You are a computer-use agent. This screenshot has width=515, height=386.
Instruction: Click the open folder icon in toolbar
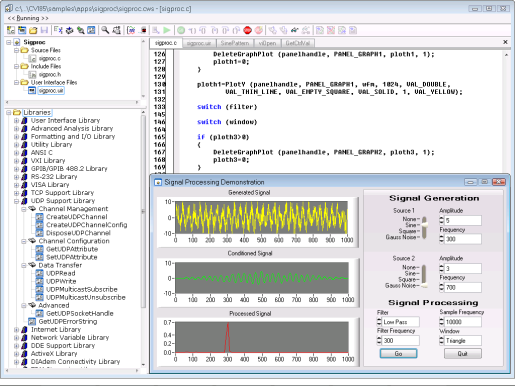(33, 30)
